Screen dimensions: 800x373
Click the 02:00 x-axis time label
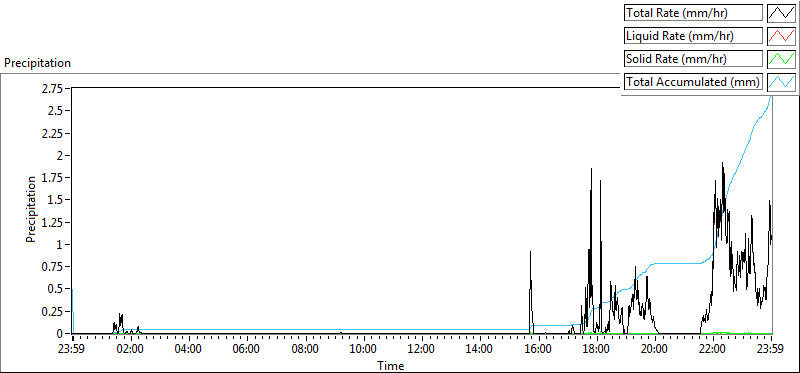131,350
